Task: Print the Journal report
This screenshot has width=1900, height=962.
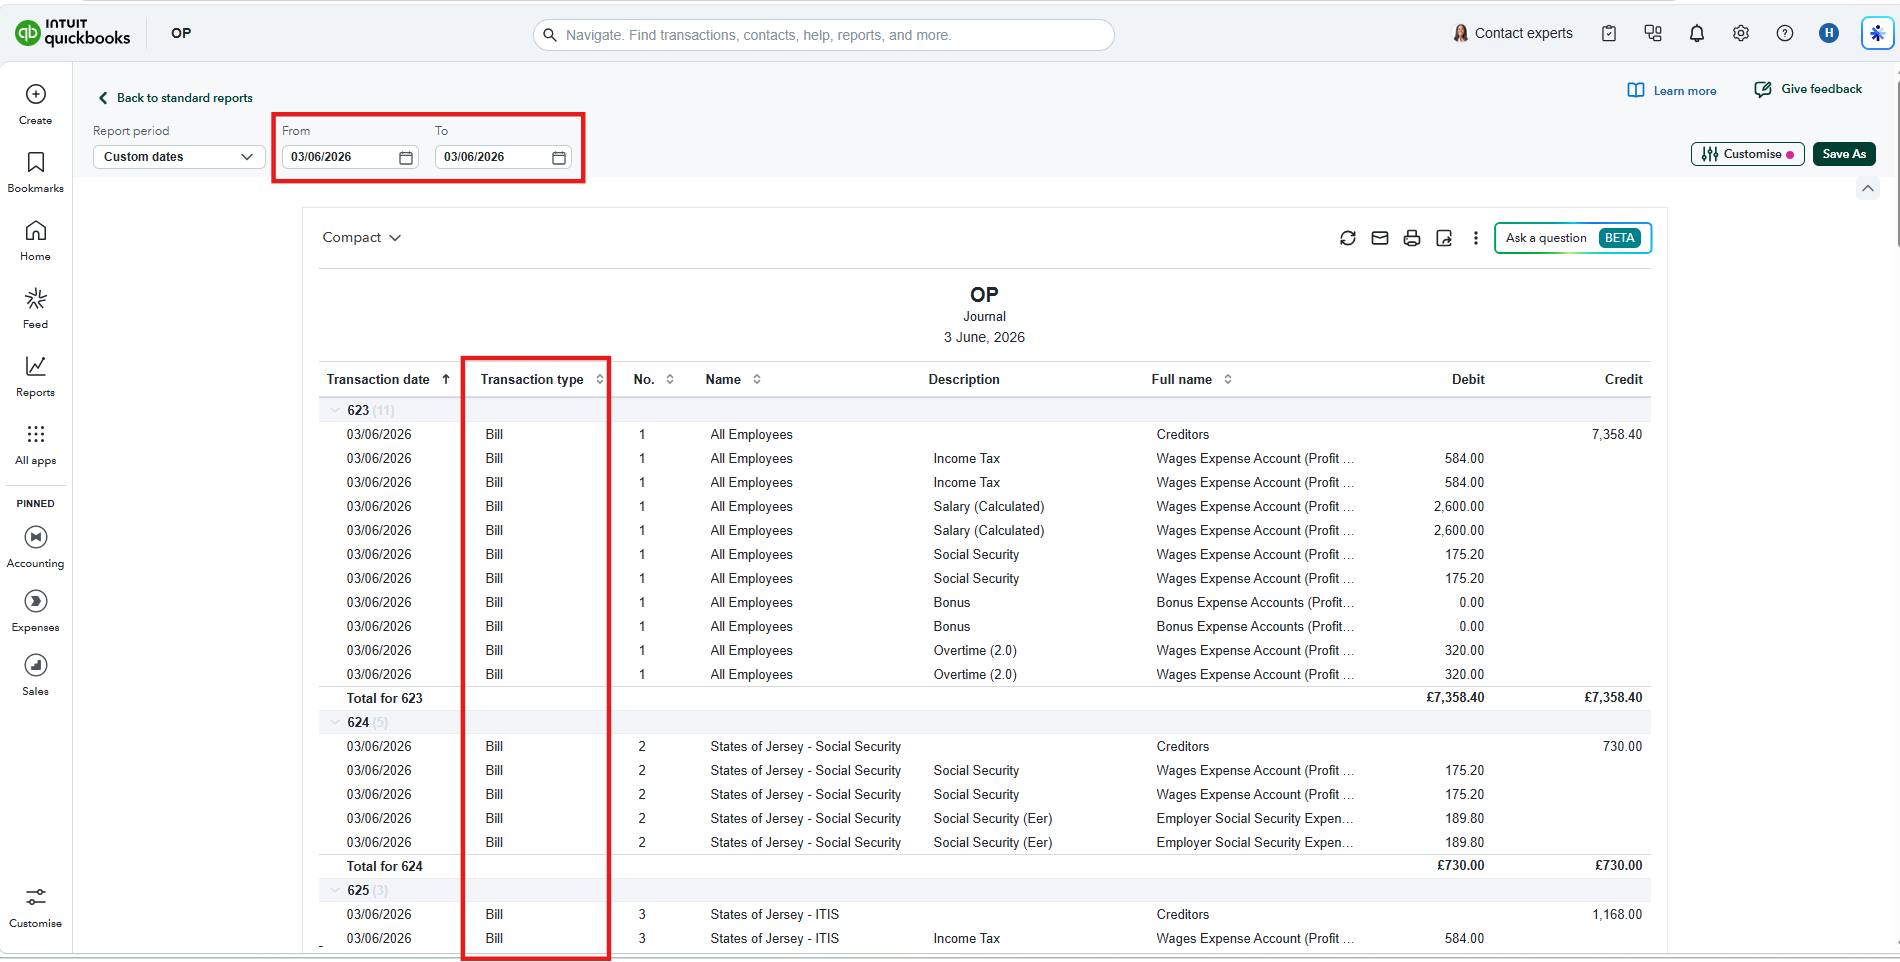Action: [1412, 238]
